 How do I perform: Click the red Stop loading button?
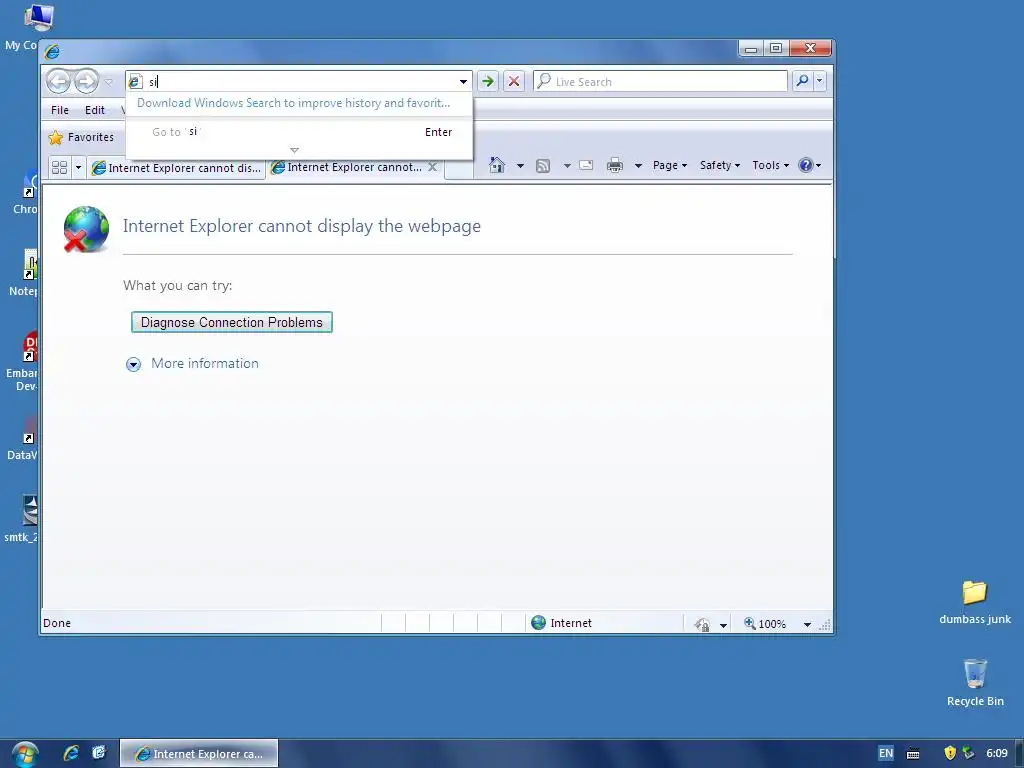pyautogui.click(x=514, y=82)
